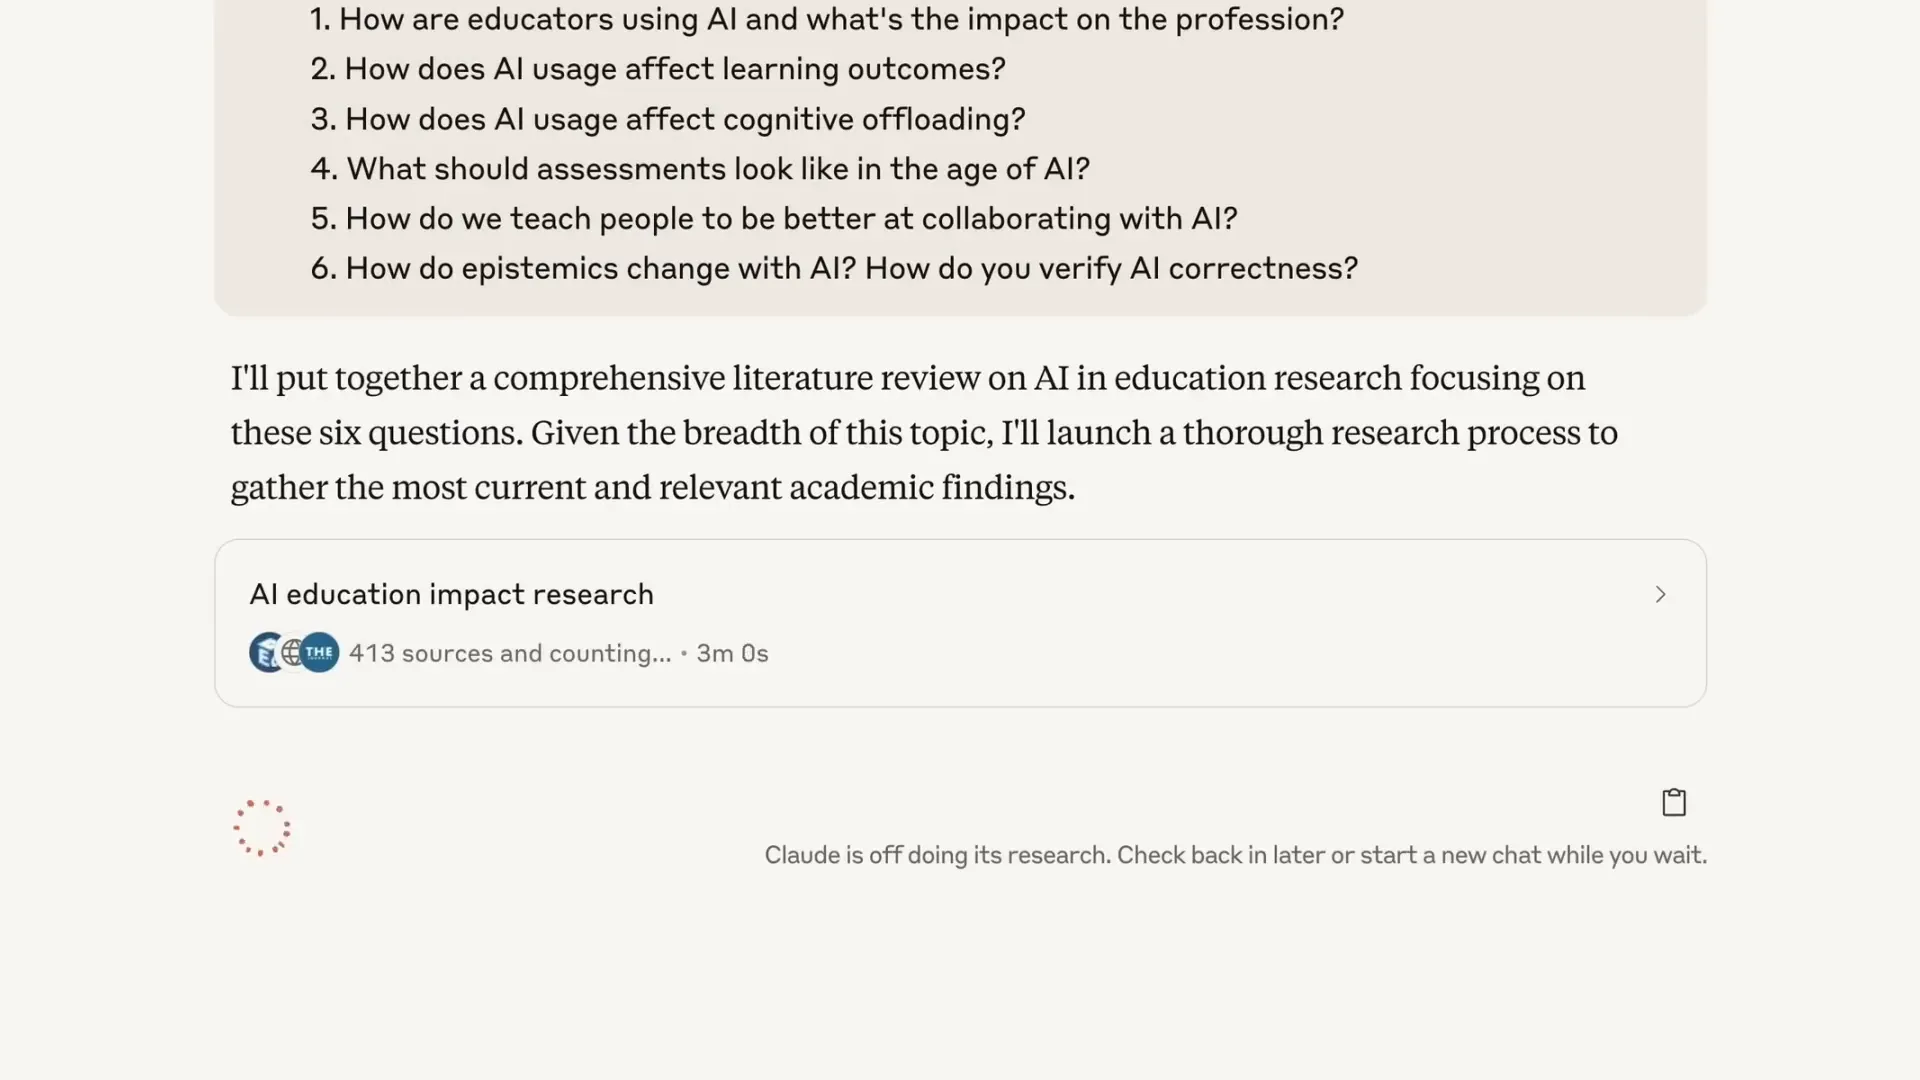Viewport: 1920px width, 1080px height.
Task: Select question 6 about epistemics and verification
Action: point(834,269)
